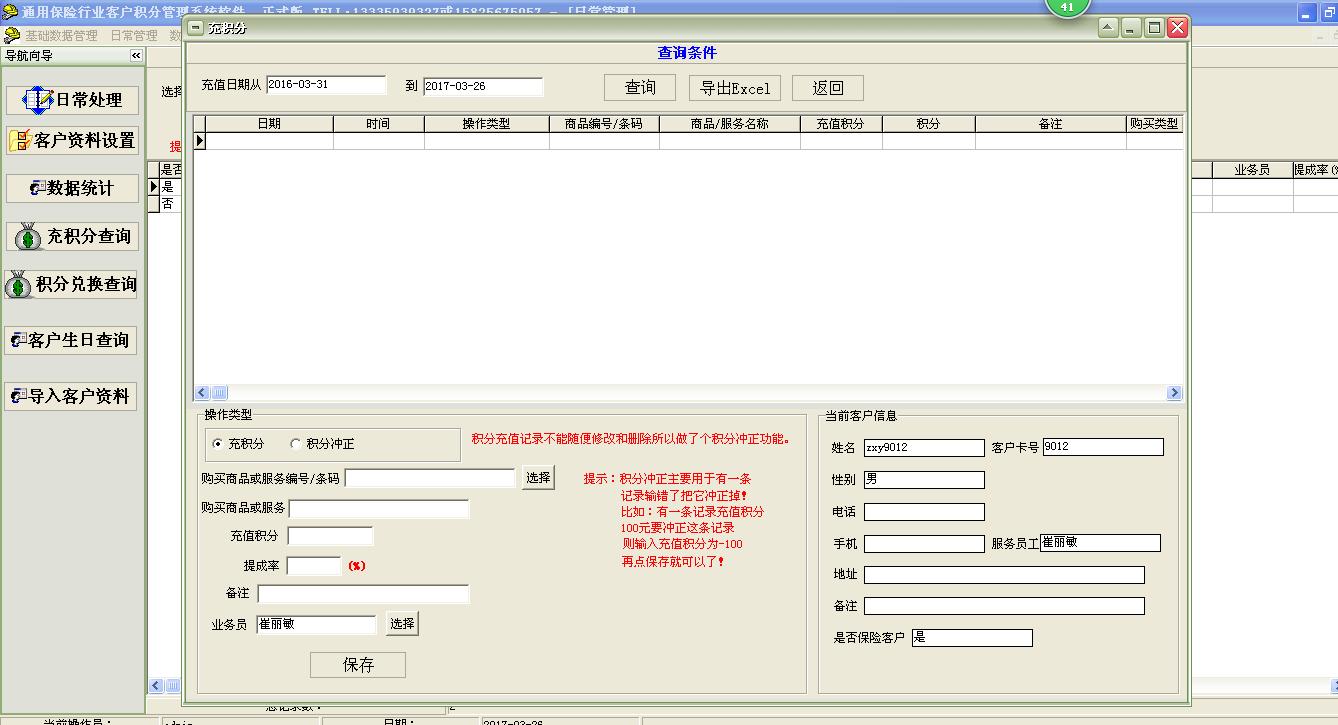Viewport: 1338px width, 725px height.
Task: Open 数据统计 in the sidebar
Action: click(x=72, y=188)
